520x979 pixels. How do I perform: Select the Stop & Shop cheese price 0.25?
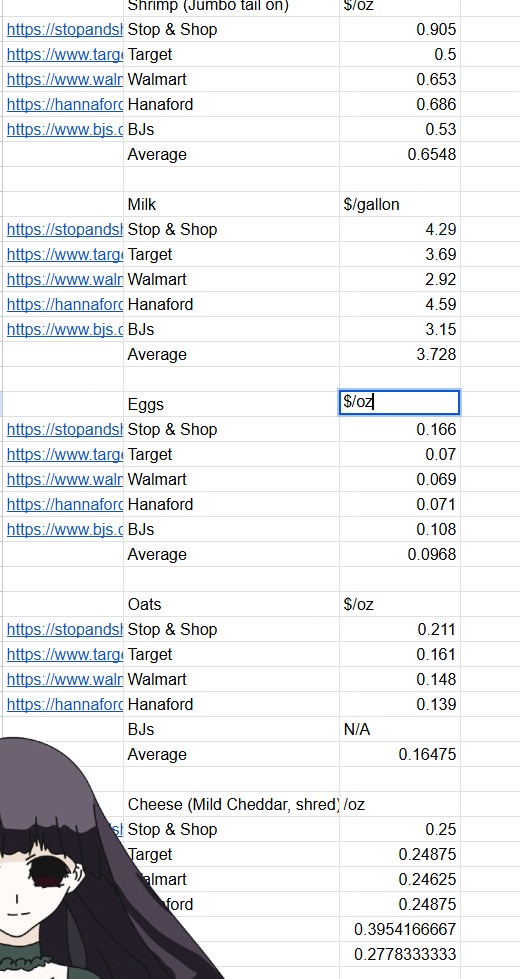[400, 829]
